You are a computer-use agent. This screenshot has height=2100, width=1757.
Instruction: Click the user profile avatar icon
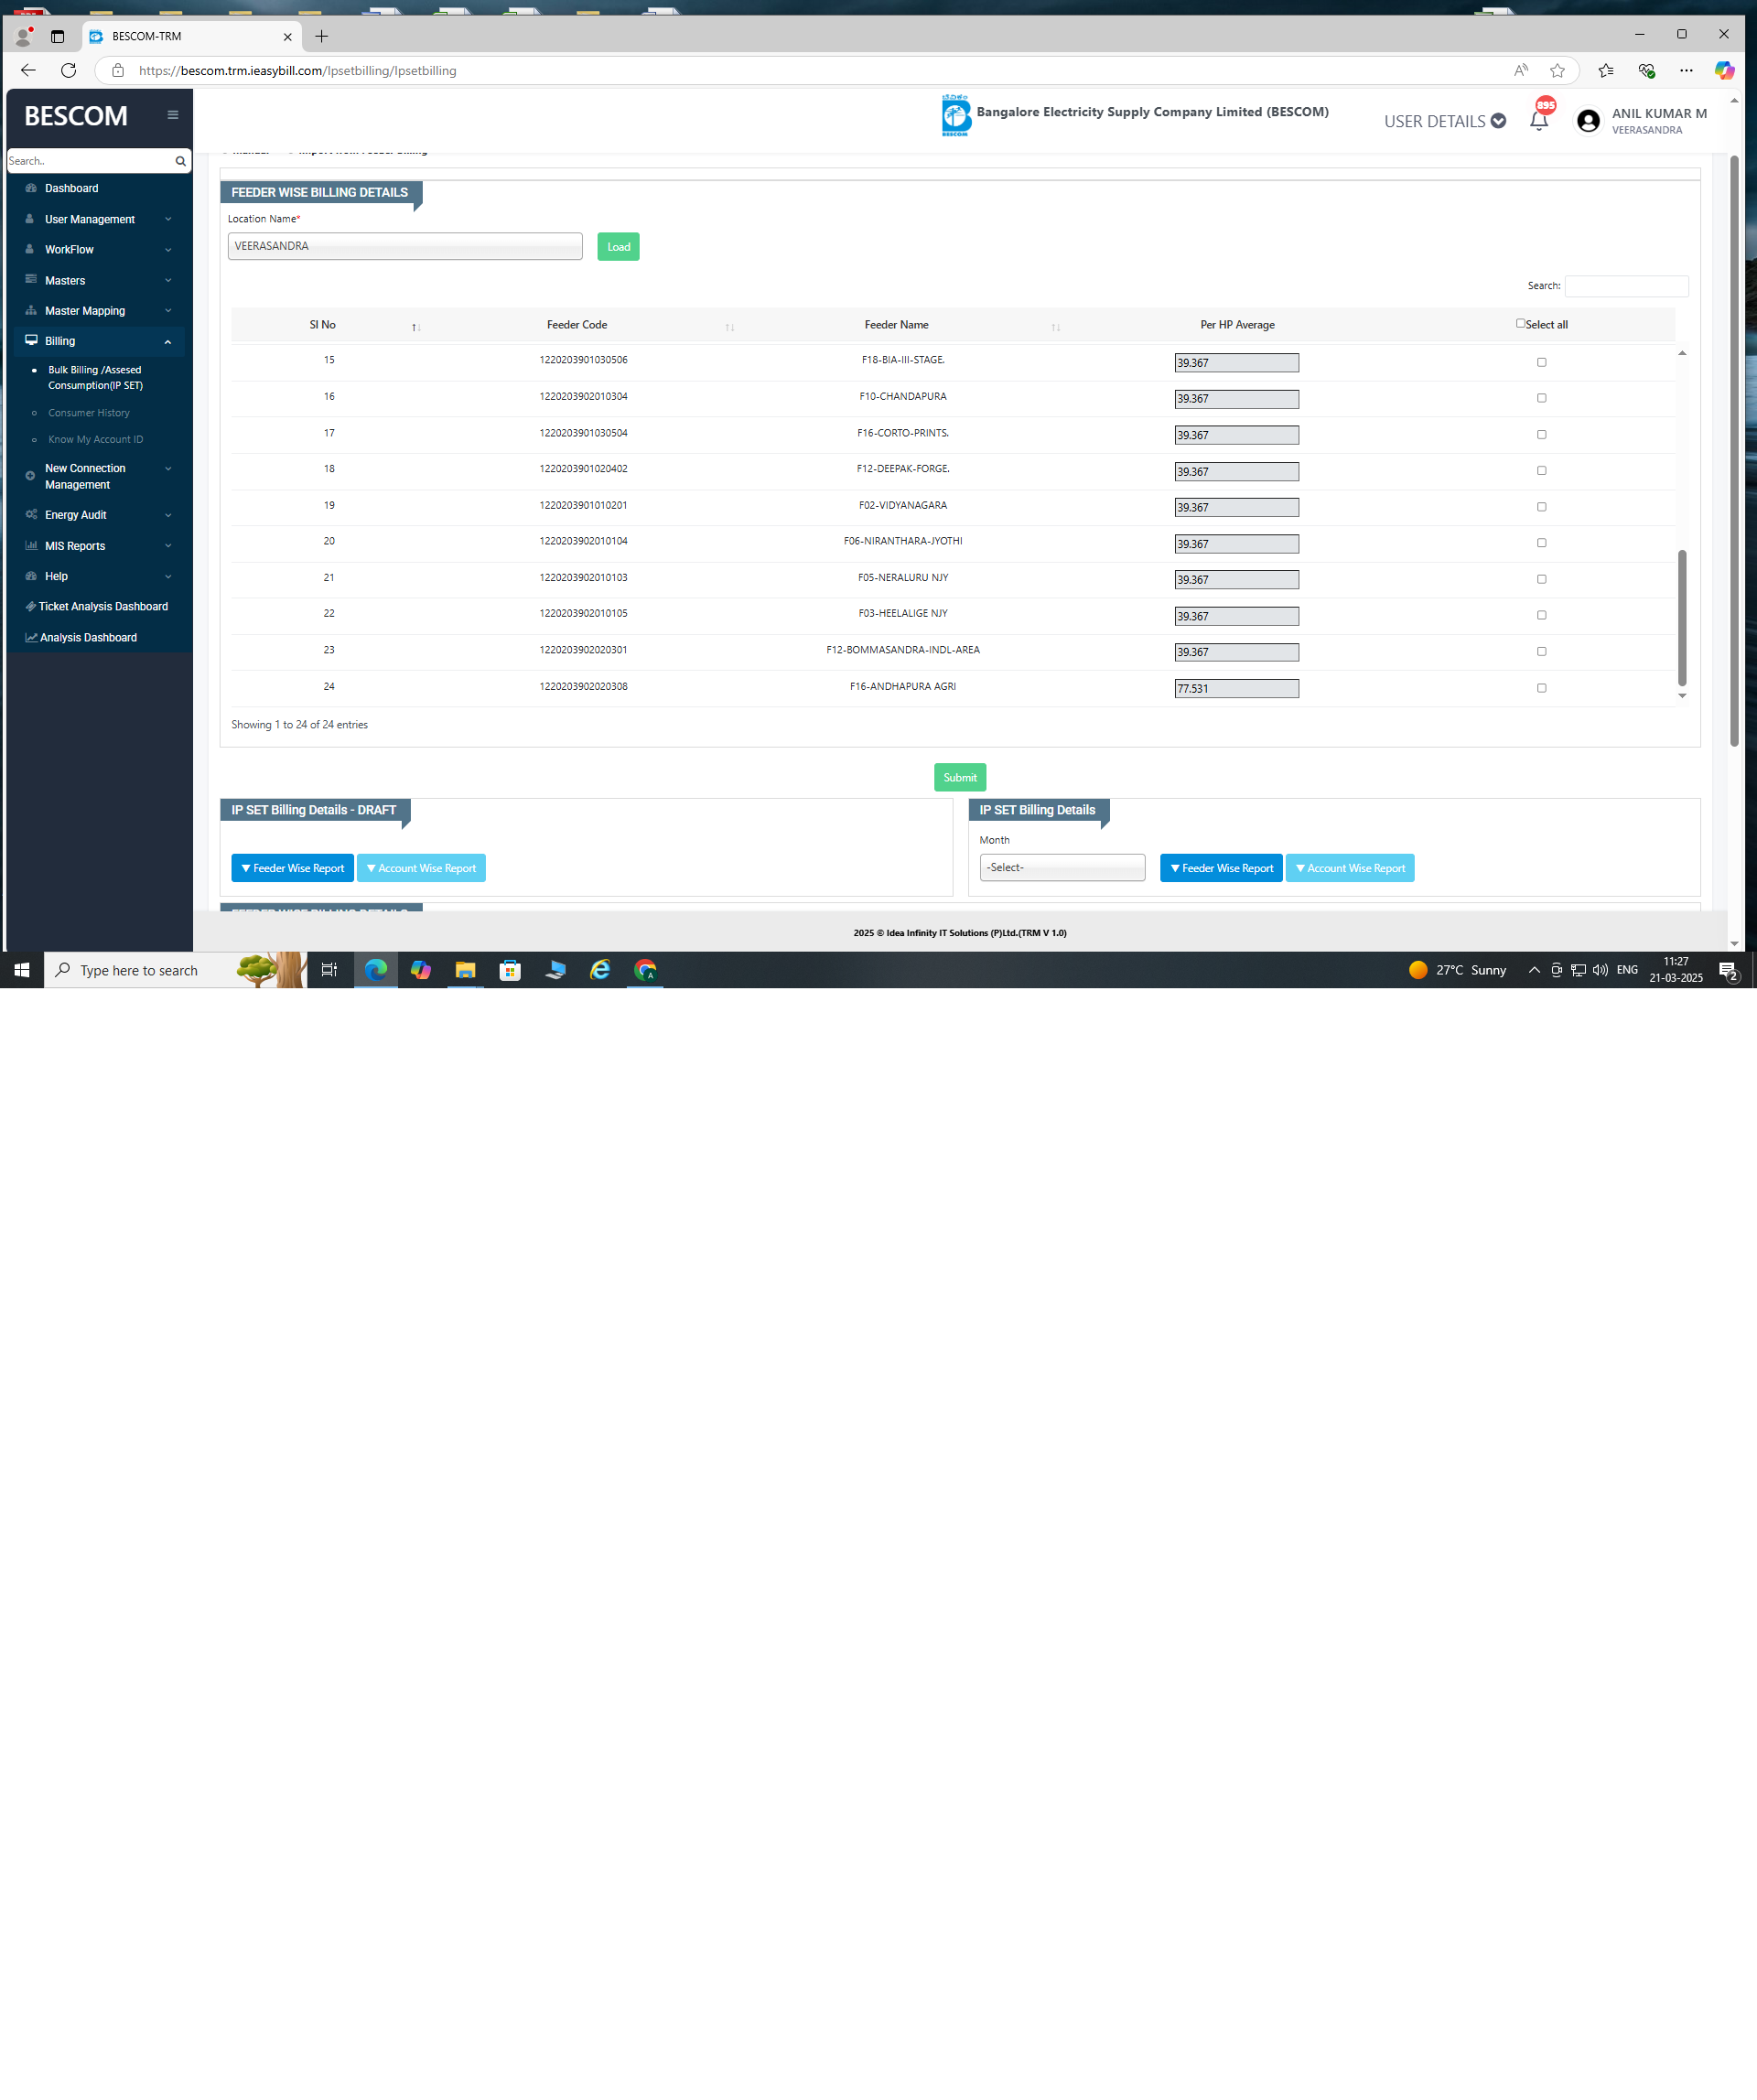[1588, 121]
